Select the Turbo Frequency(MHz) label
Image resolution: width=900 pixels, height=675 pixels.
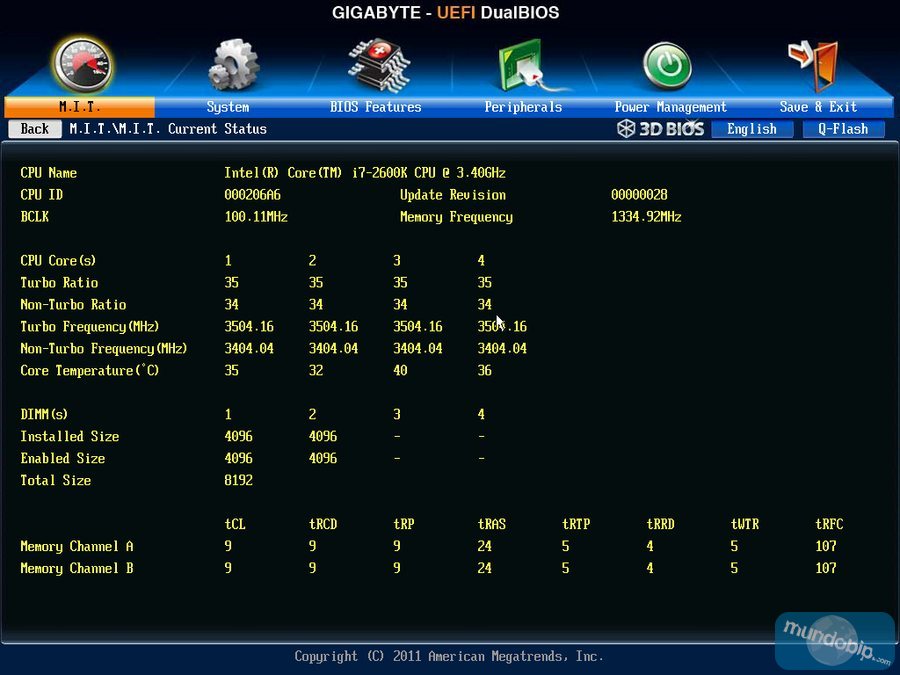point(90,327)
